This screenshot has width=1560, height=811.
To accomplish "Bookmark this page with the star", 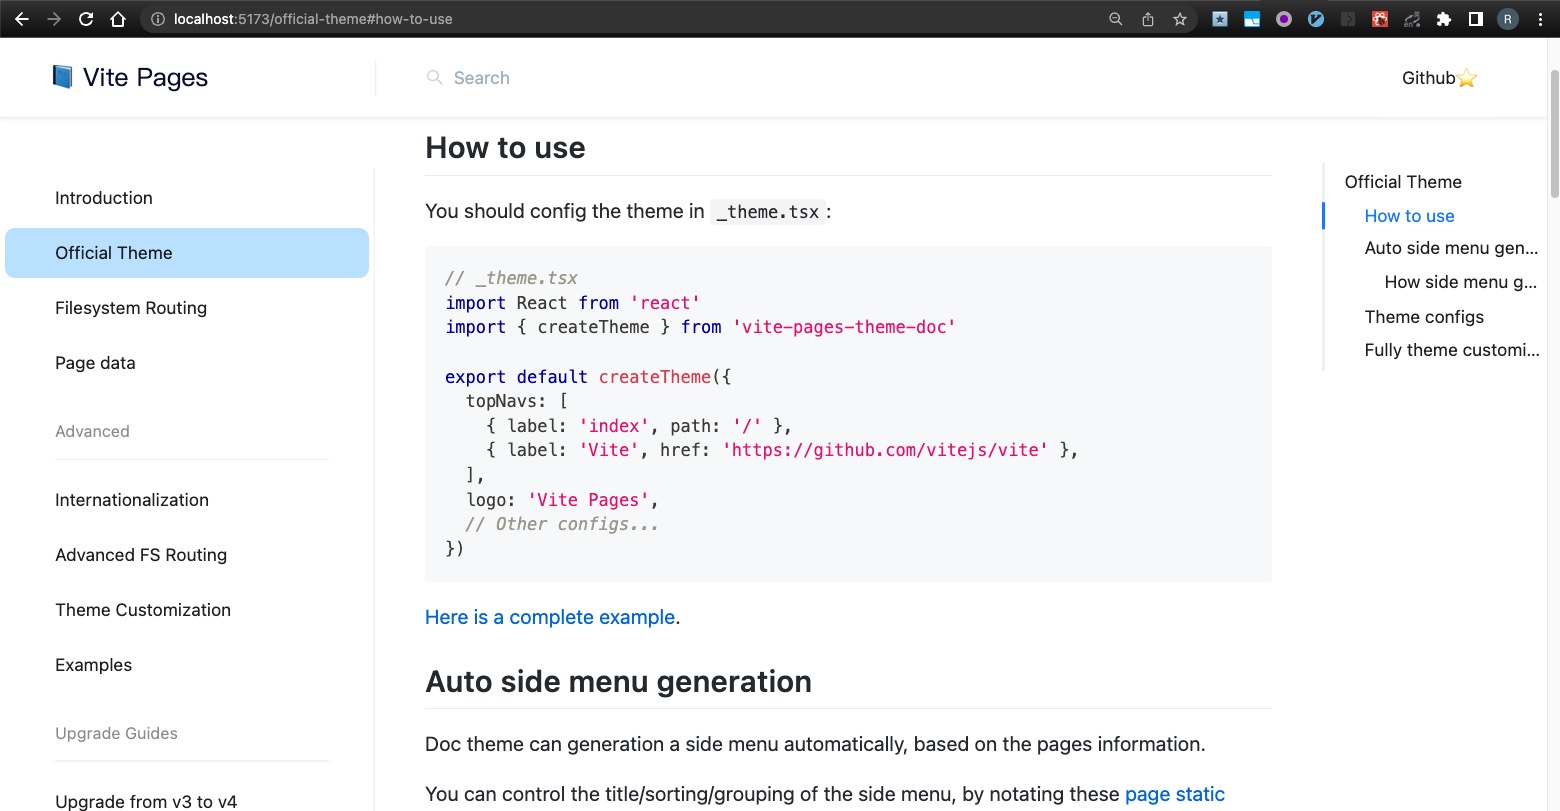I will point(1180,19).
